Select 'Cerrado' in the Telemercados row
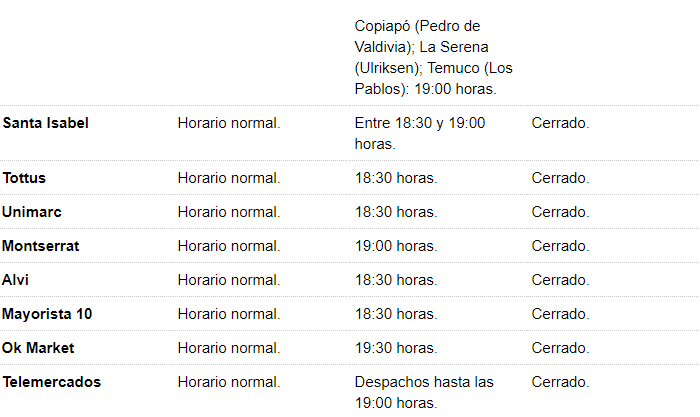The height and width of the screenshot is (417, 700). pyautogui.click(x=560, y=382)
